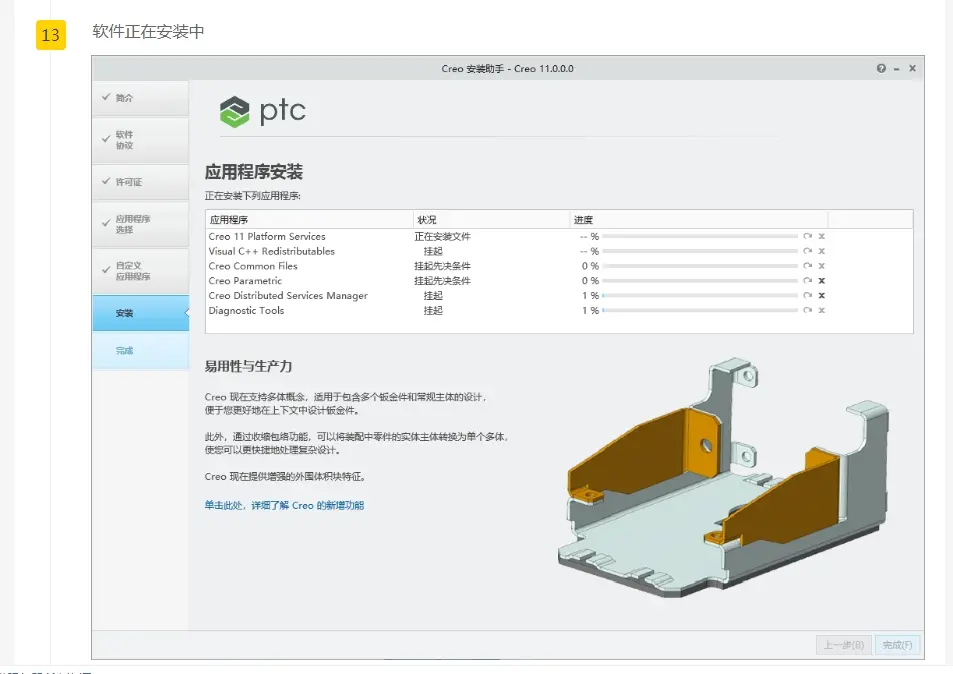The width and height of the screenshot is (953, 674).
Task: Click retry icon for Diagnostic Tools row
Action: click(x=807, y=310)
